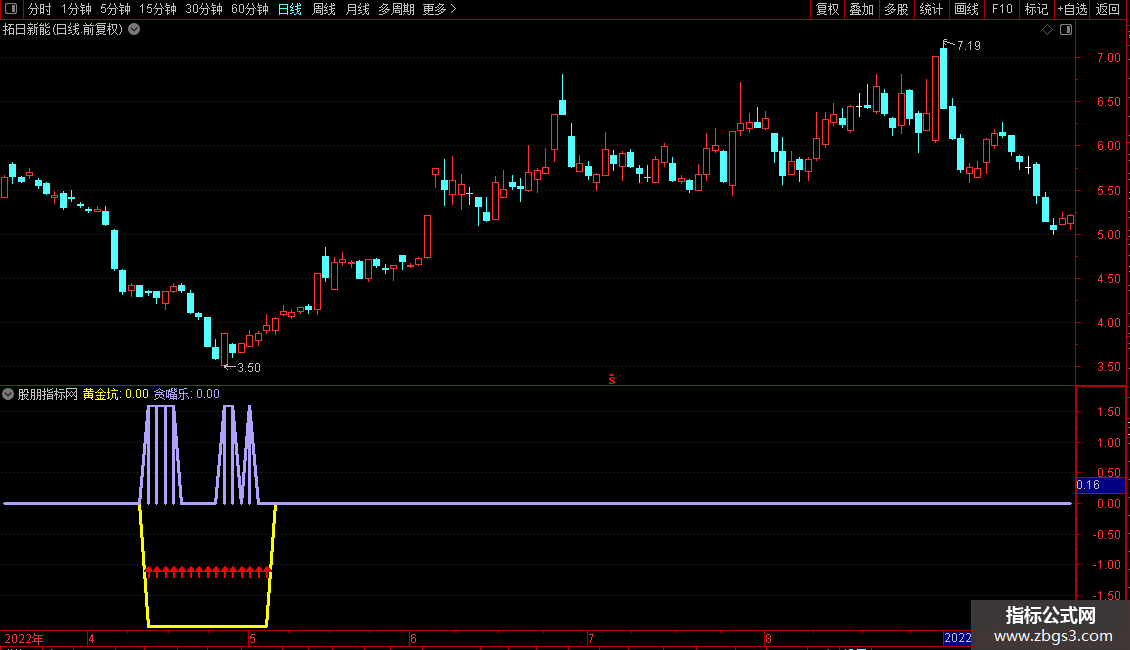
Task: Toggle the right side panel icon
Action: point(1066,30)
